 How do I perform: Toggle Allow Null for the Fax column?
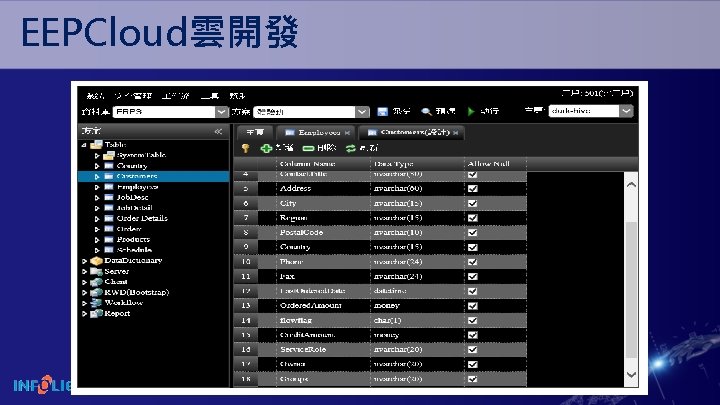(x=472, y=276)
